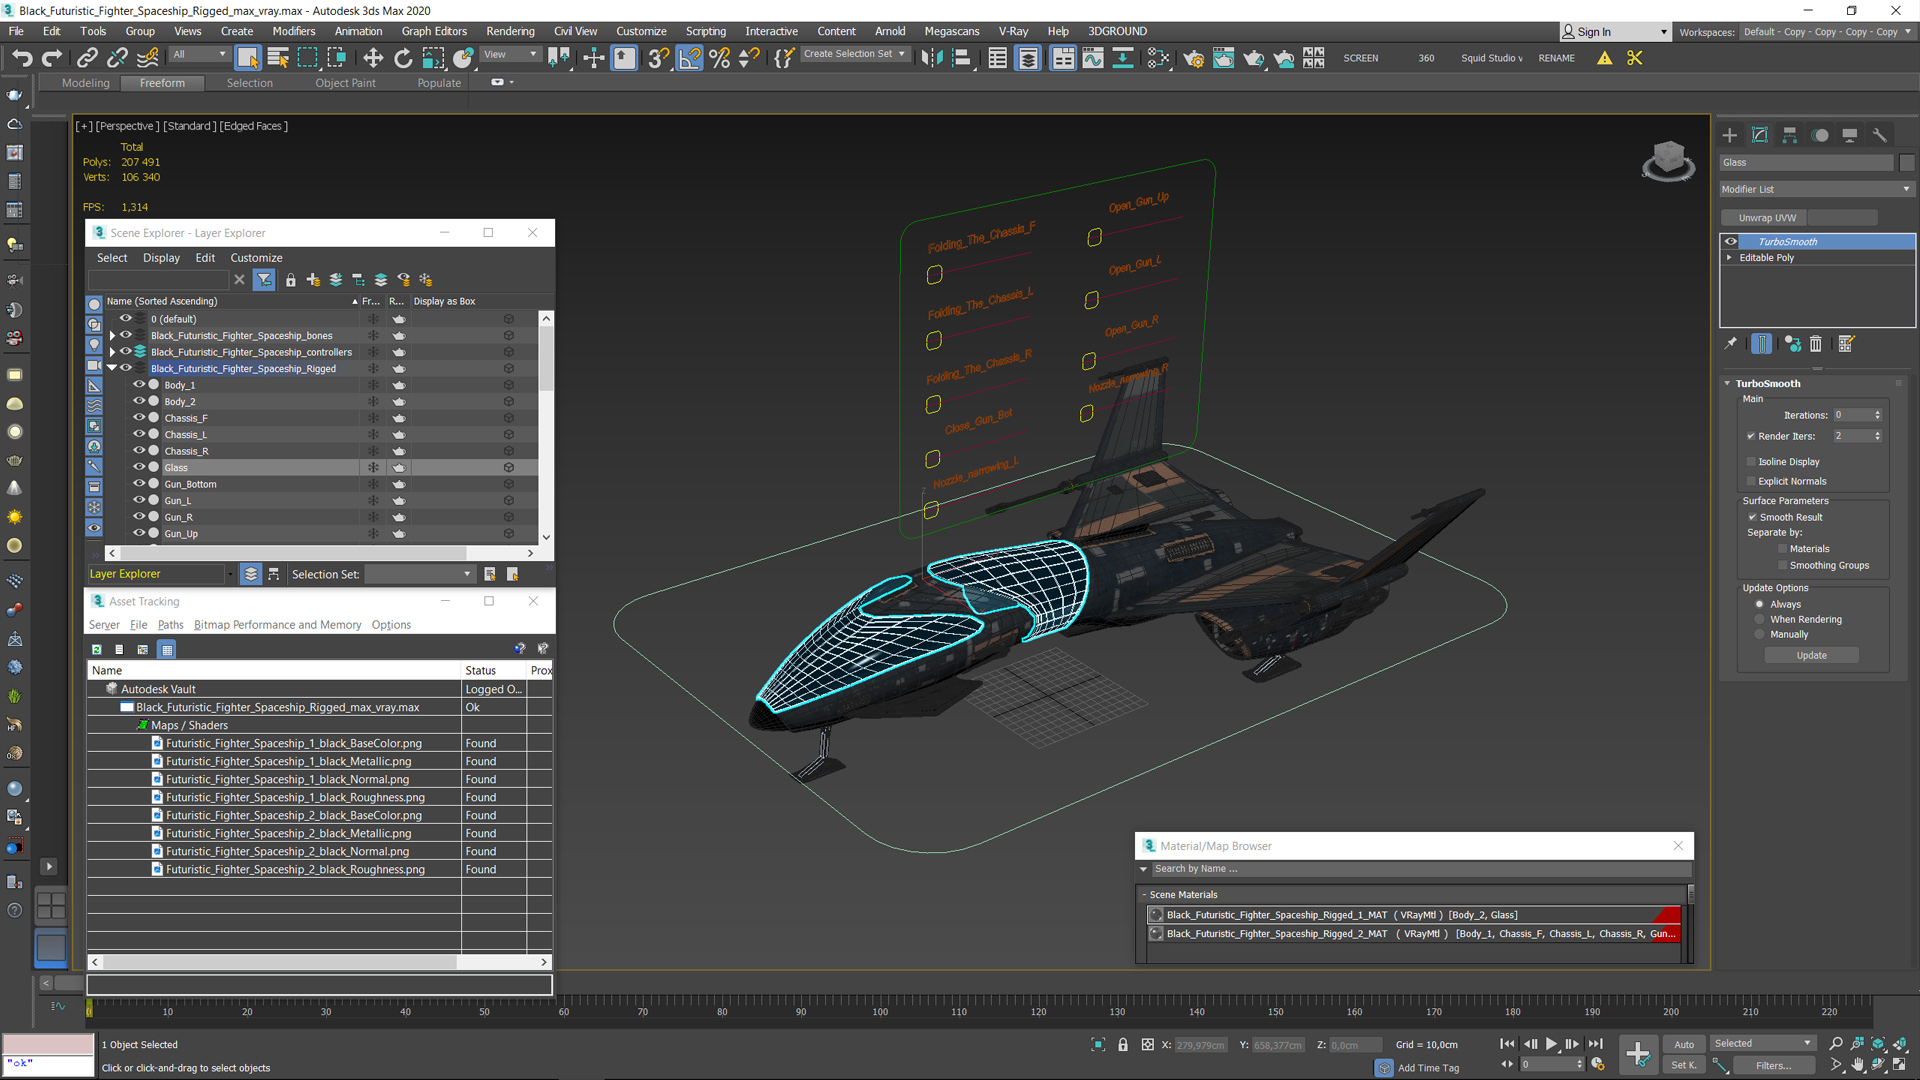Activate Select and Move tool
The height and width of the screenshot is (1080, 1920).
tap(373, 58)
